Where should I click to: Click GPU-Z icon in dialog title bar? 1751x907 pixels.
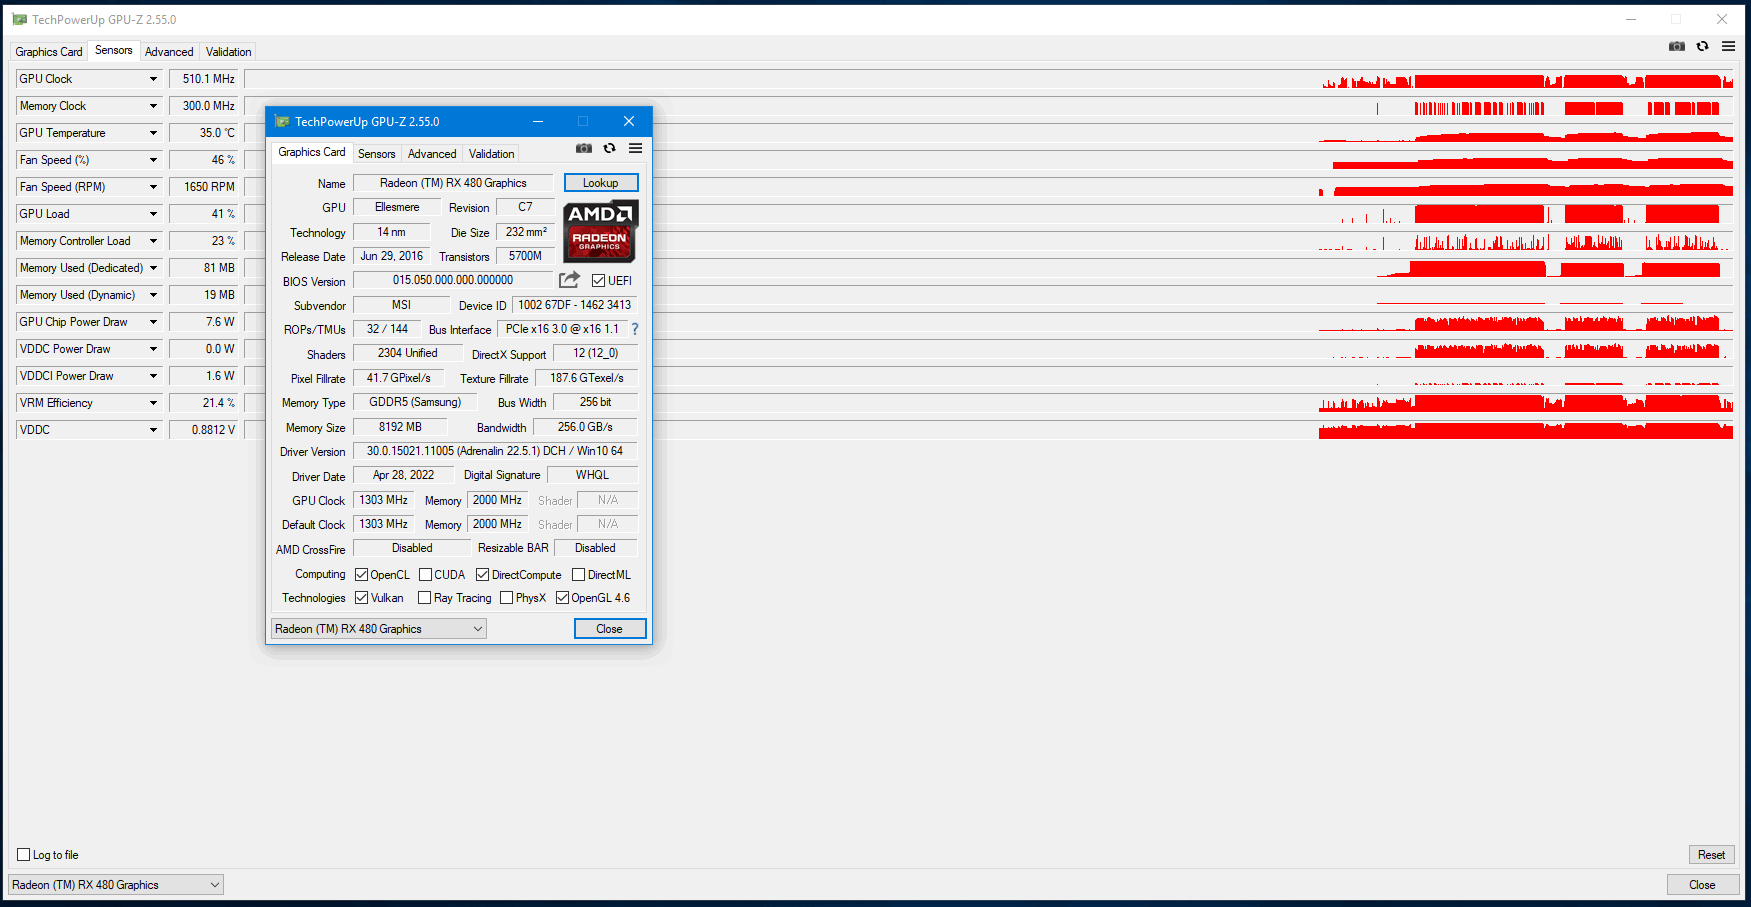pyautogui.click(x=282, y=121)
